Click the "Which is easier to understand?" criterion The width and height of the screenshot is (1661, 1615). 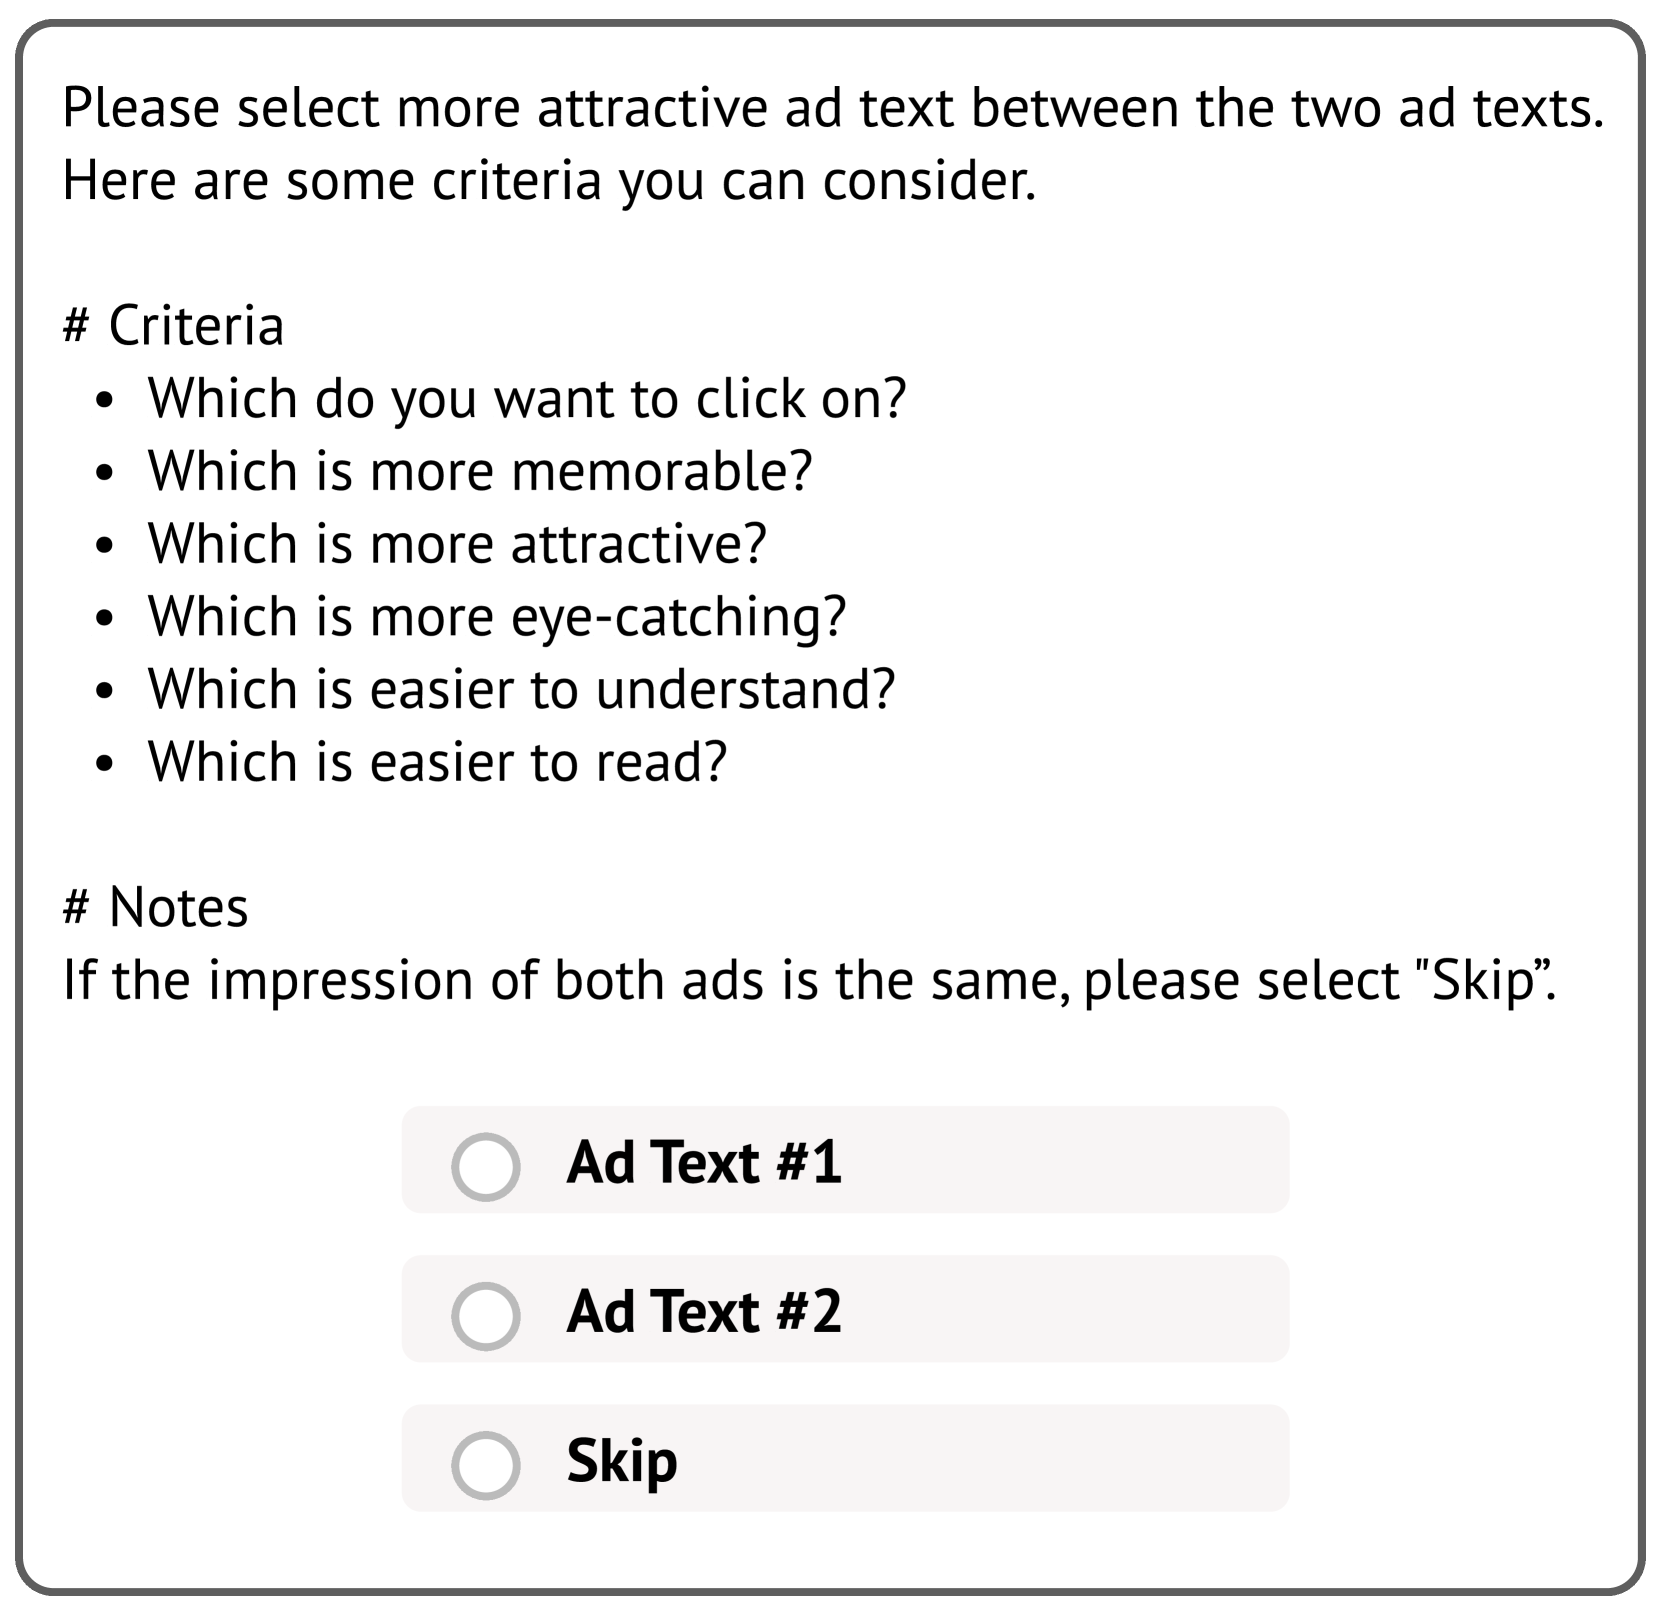click(521, 690)
